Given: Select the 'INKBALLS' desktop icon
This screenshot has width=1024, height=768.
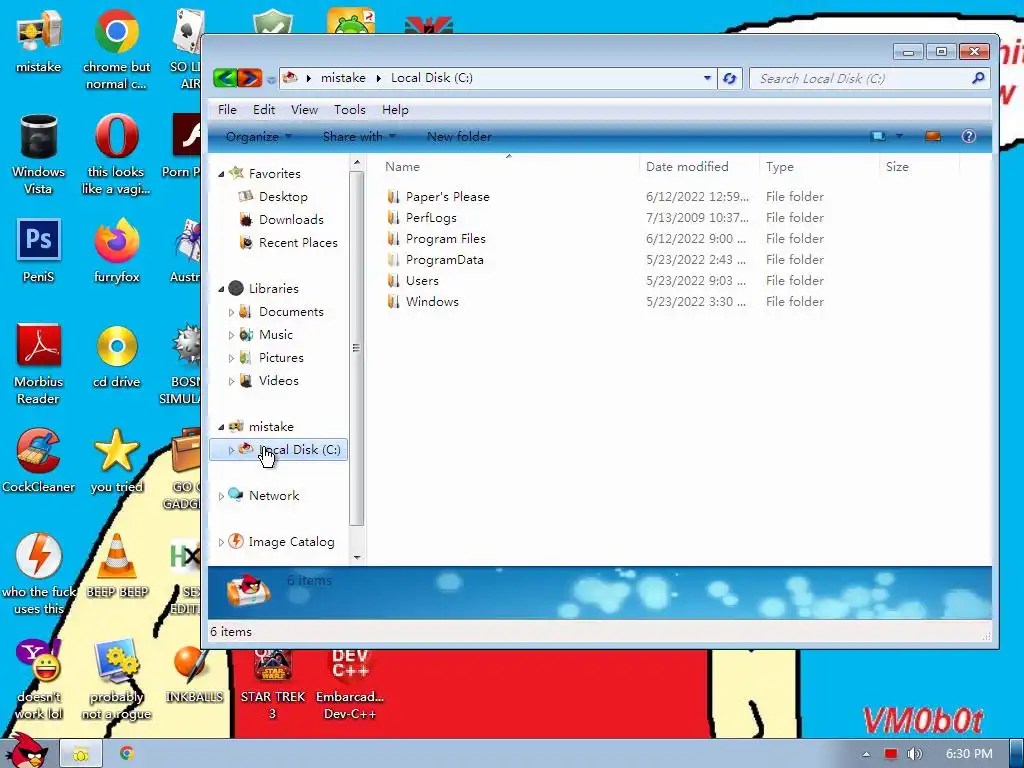Looking at the screenshot, I should point(194,674).
